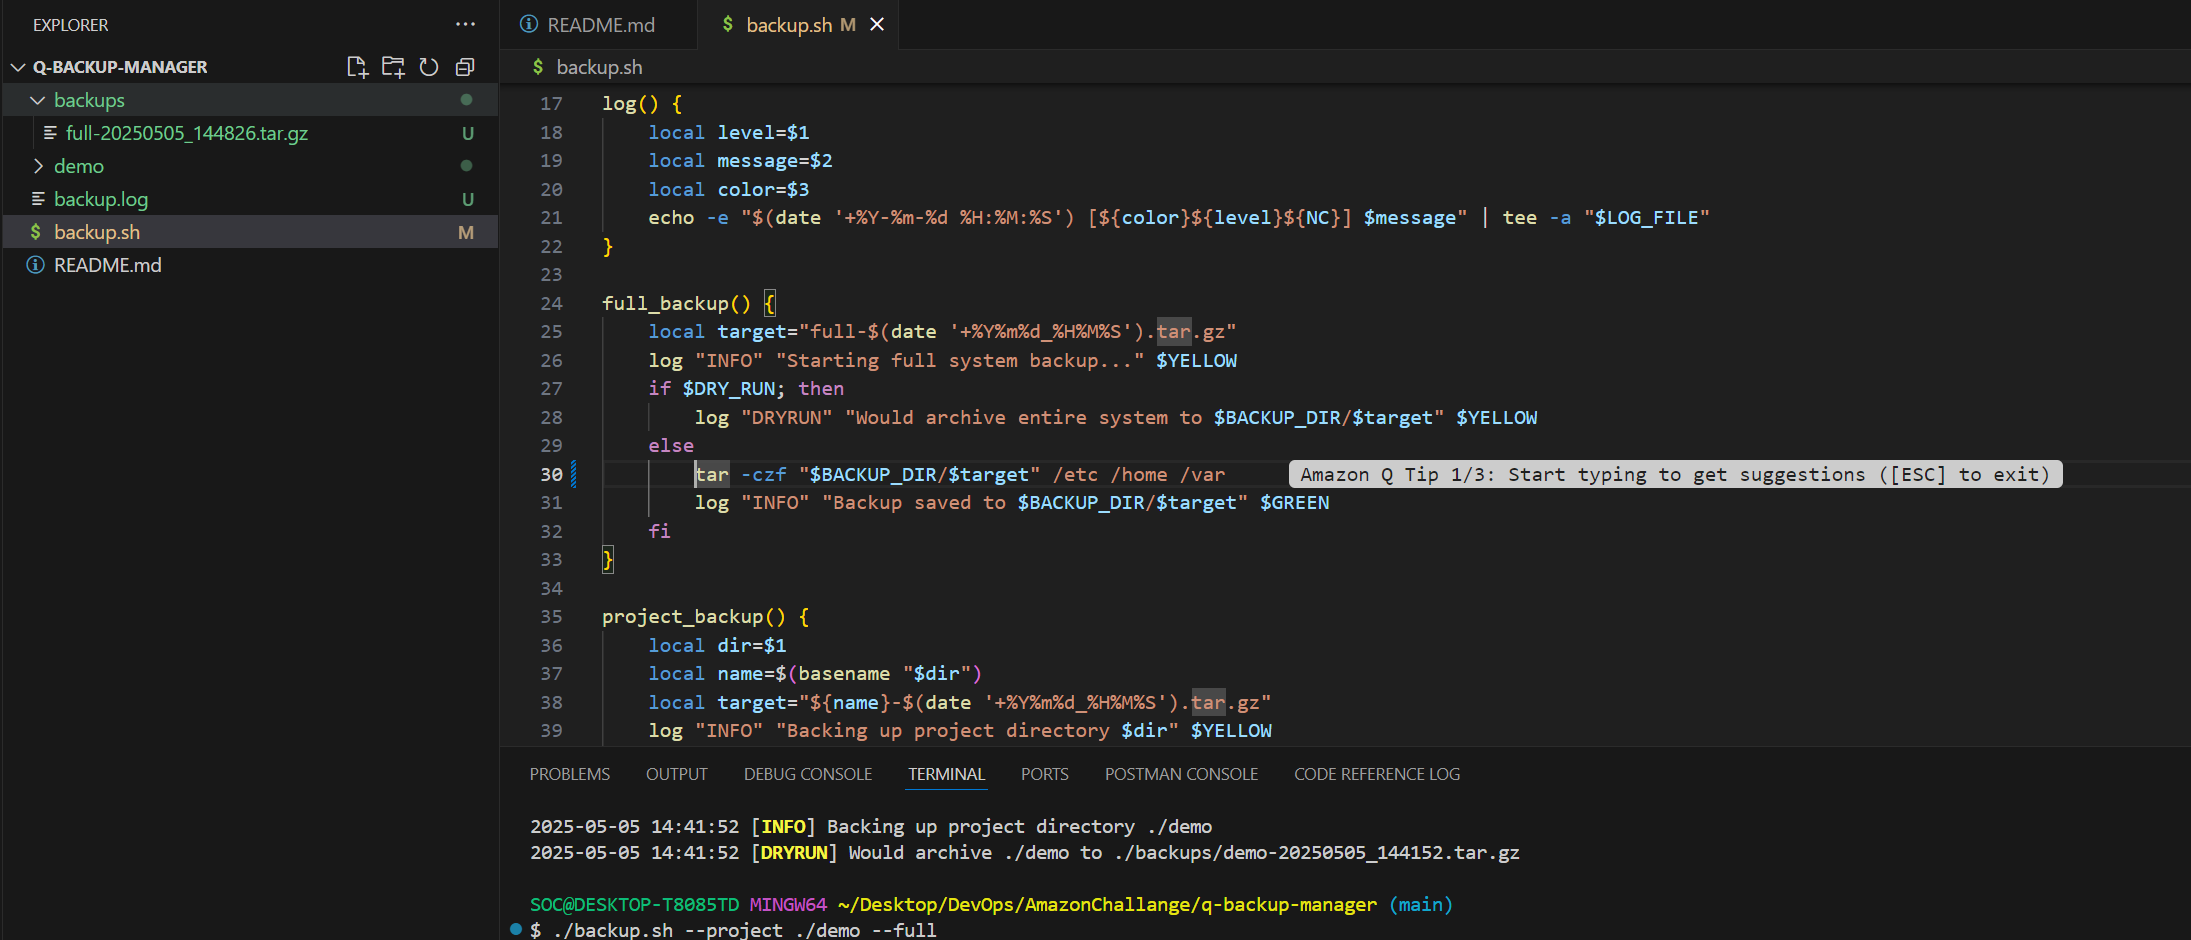Click the [DRYRUN] tag in terminal output
2191x940 pixels.
coord(794,853)
